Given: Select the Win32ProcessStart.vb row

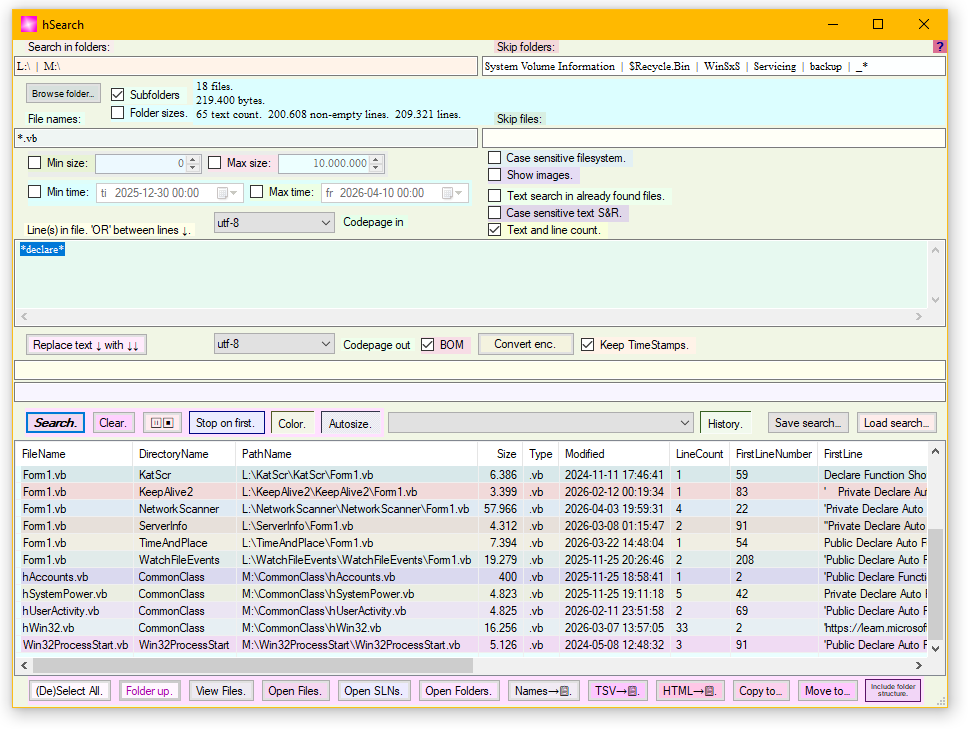Looking at the screenshot, I should coord(472,645).
